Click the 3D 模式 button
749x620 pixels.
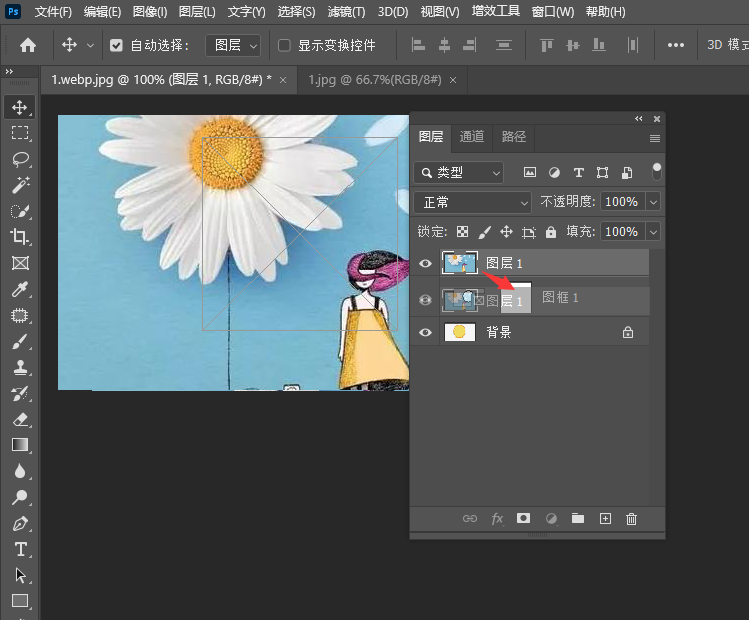(727, 45)
